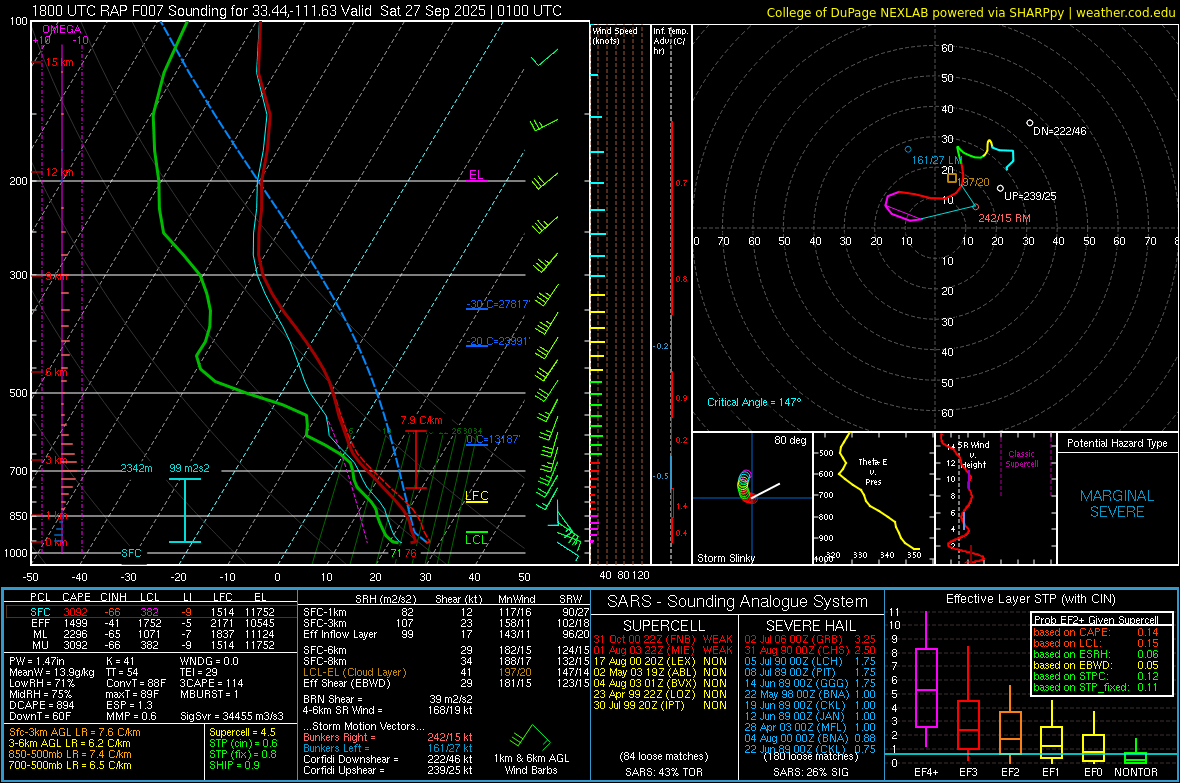Screen dimensions: 1180x783
Task: Click the "Effective Layer STP (with CIN)" title
Action: coord(1030,599)
